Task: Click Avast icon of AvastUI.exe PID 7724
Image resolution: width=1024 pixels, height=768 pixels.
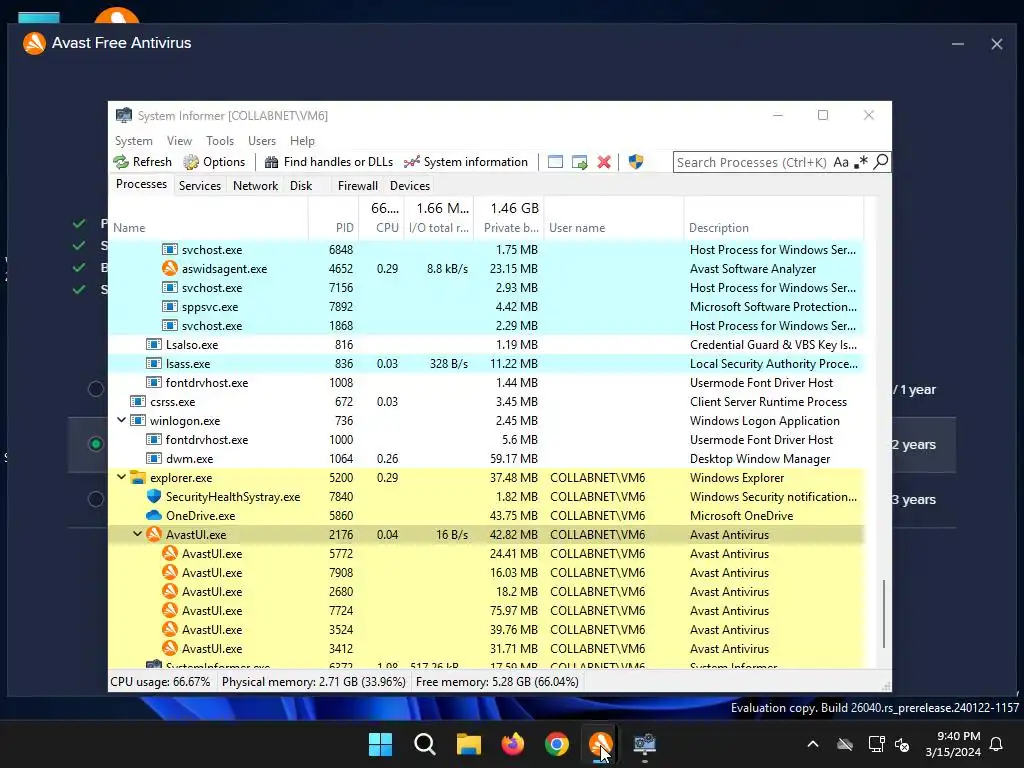Action: 170,610
